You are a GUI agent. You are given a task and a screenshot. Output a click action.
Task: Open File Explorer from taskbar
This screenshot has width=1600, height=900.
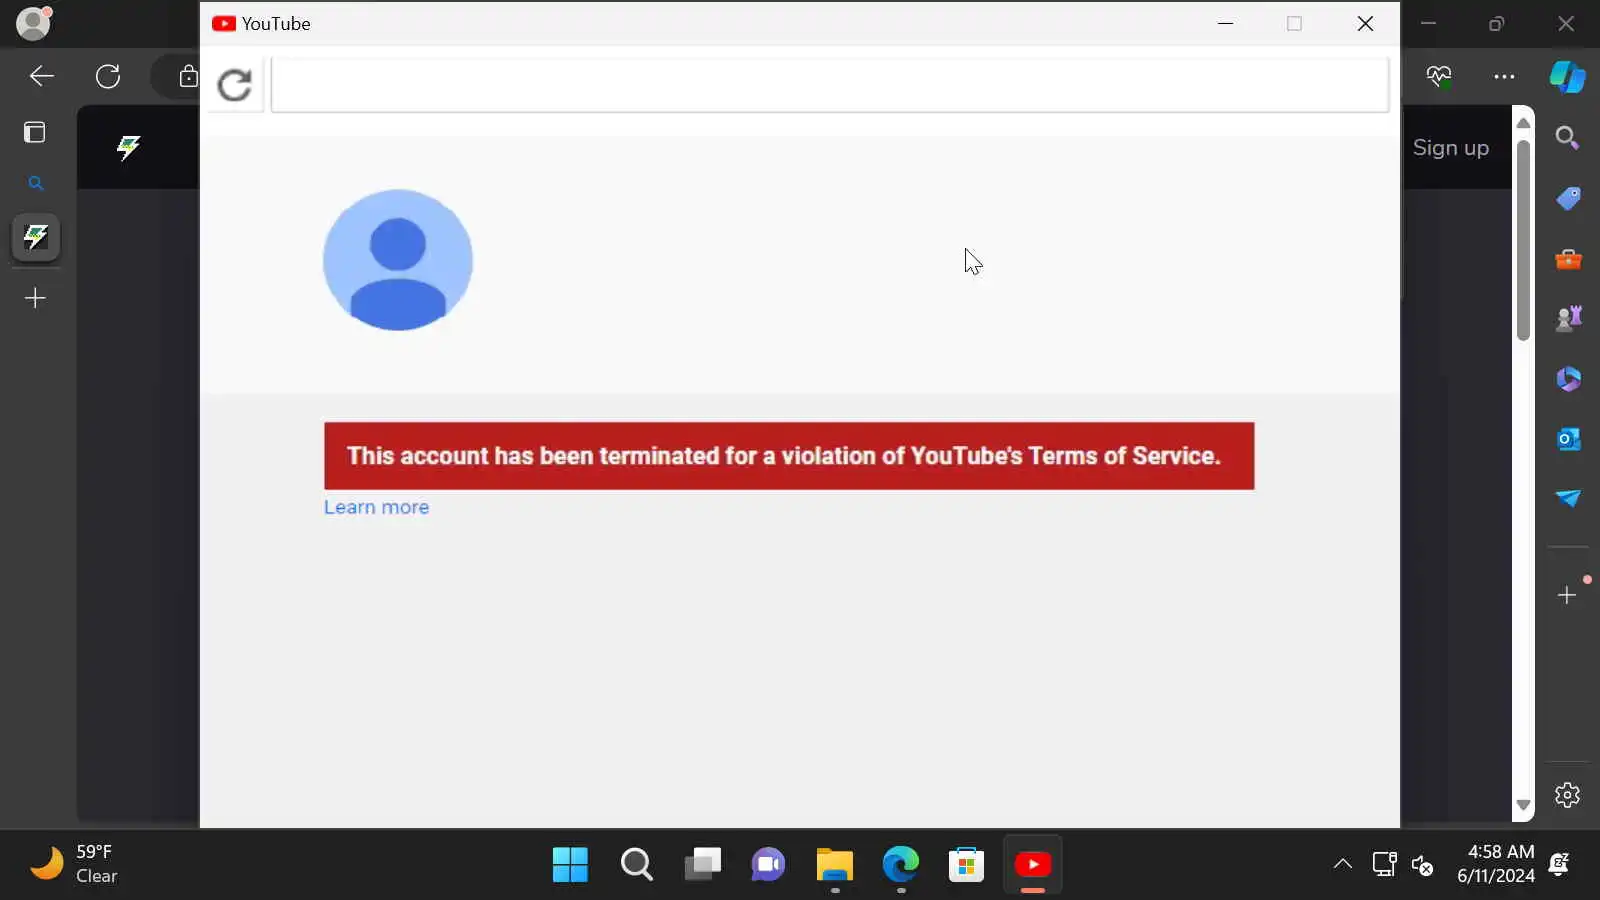[x=834, y=864]
